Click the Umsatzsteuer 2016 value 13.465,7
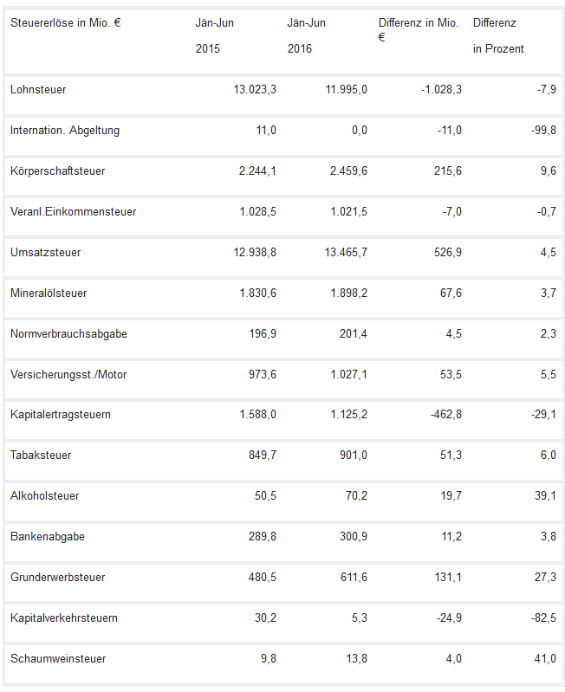565x692 pixels. point(346,252)
